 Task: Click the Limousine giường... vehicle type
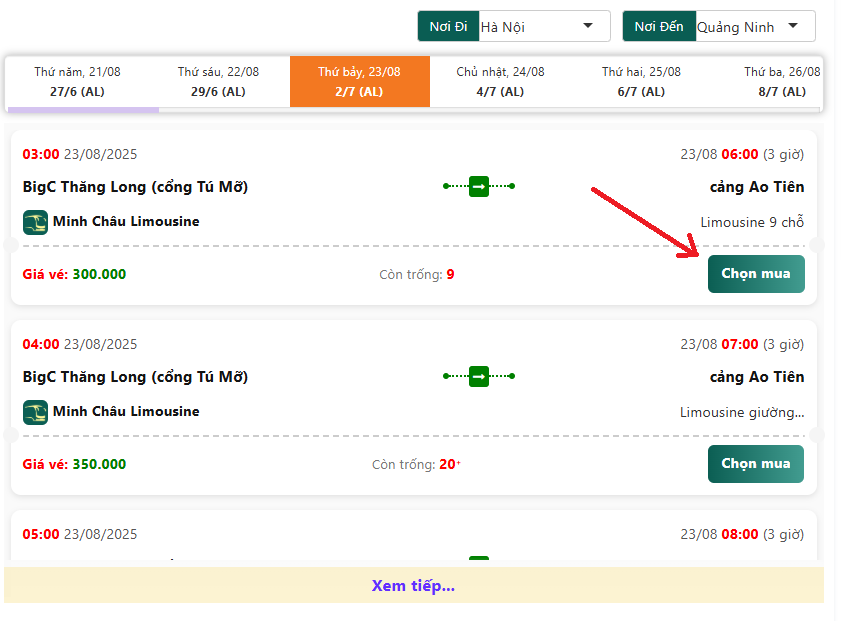[742, 412]
